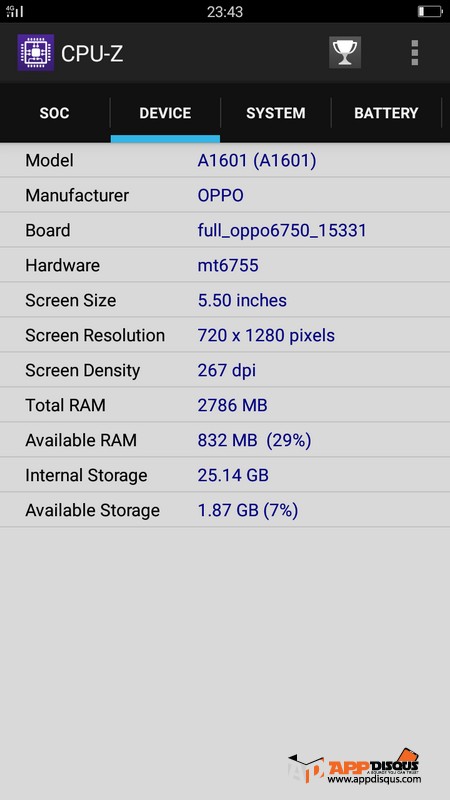The width and height of the screenshot is (450, 800).
Task: Open the trophy benchmark ranking icon
Action: pyautogui.click(x=345, y=52)
